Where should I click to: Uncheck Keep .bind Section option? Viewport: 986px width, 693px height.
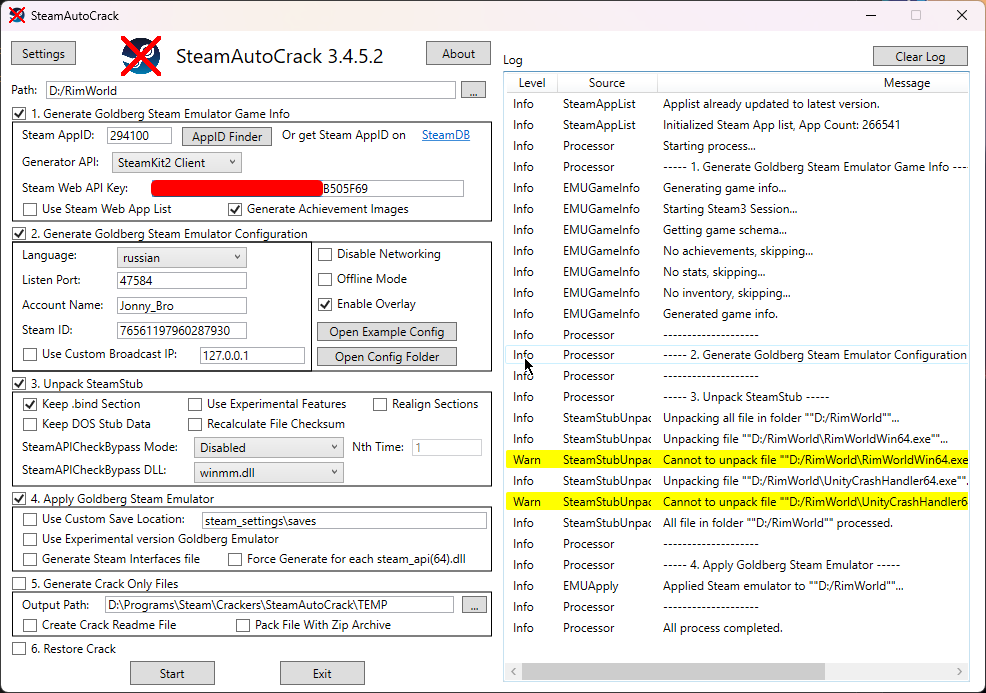pos(30,404)
